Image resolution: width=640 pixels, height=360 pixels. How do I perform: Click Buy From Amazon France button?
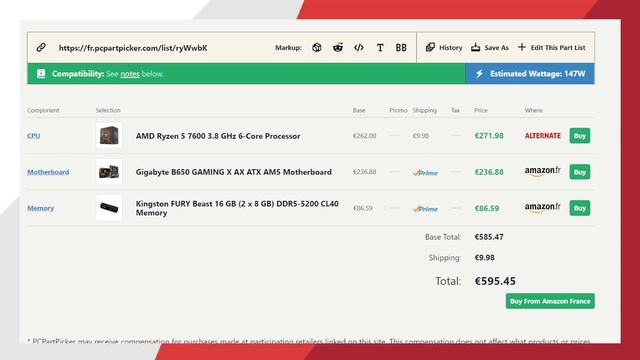pos(550,301)
